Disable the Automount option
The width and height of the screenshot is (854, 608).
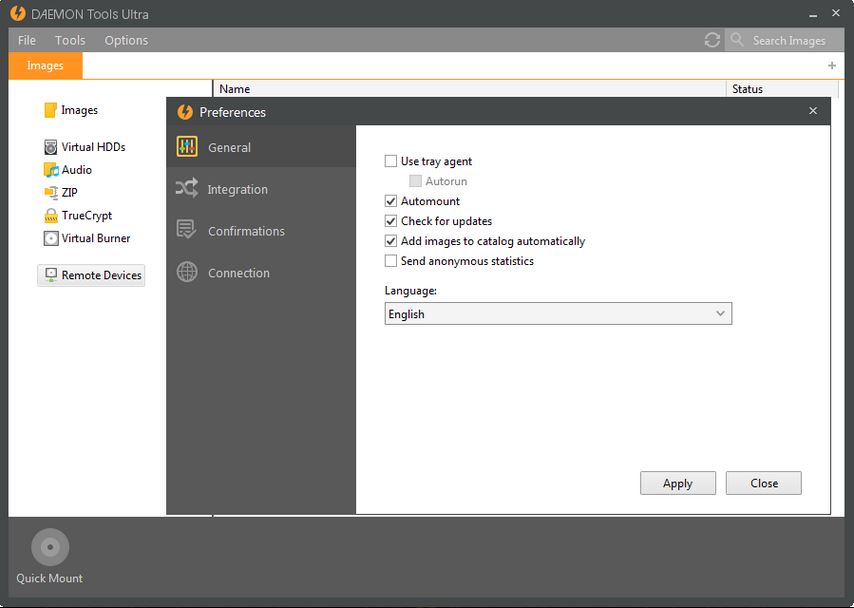coord(390,201)
